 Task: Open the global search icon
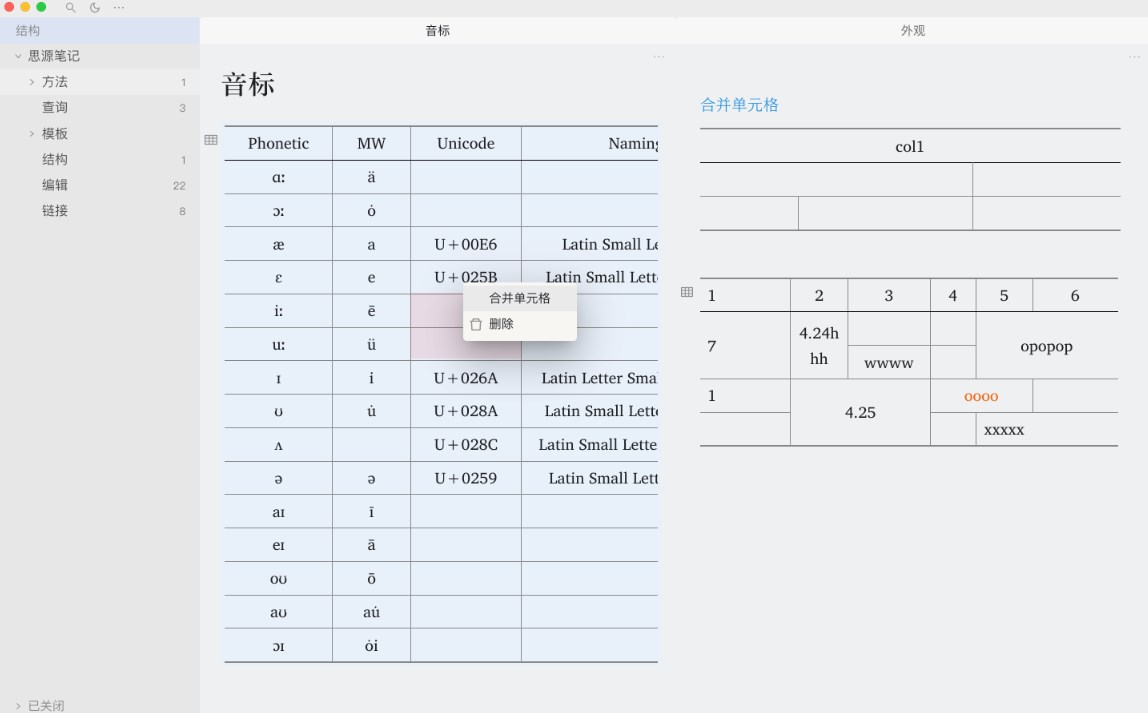(x=69, y=7)
